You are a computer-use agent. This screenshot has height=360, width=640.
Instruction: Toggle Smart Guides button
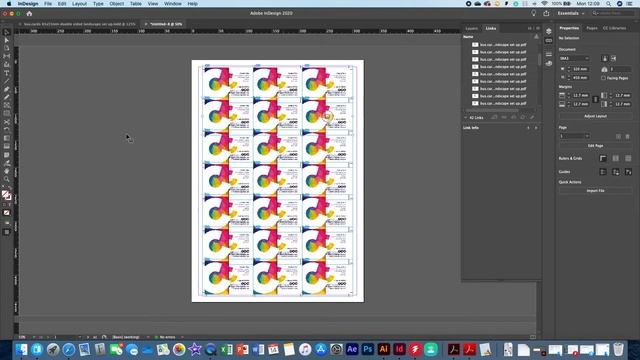tap(628, 172)
